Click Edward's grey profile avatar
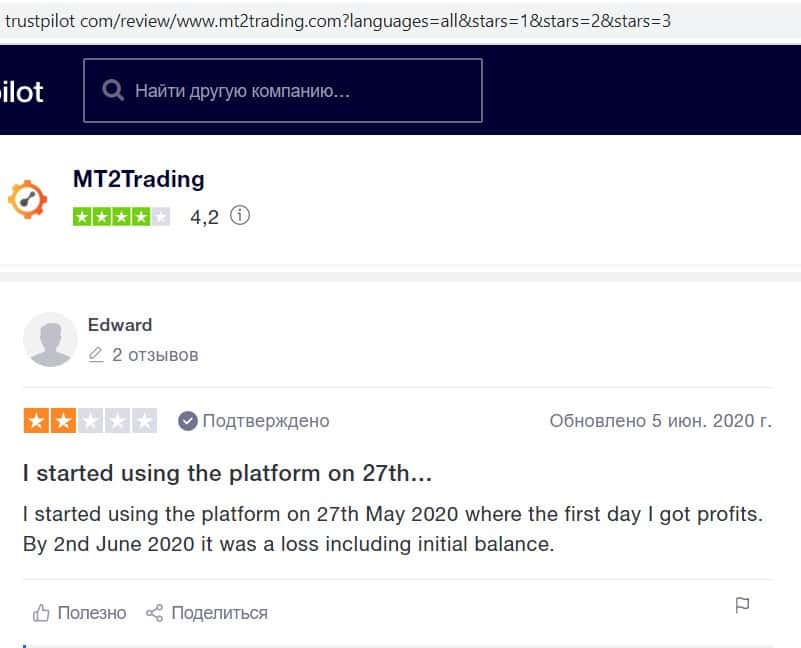The height and width of the screenshot is (648, 801). [50, 339]
